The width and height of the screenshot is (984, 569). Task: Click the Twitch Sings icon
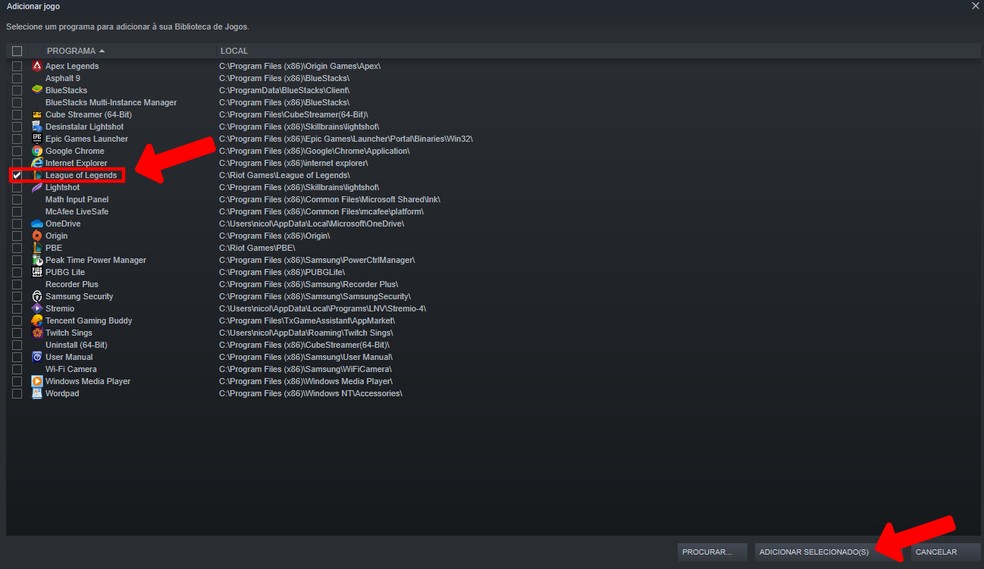[37, 332]
